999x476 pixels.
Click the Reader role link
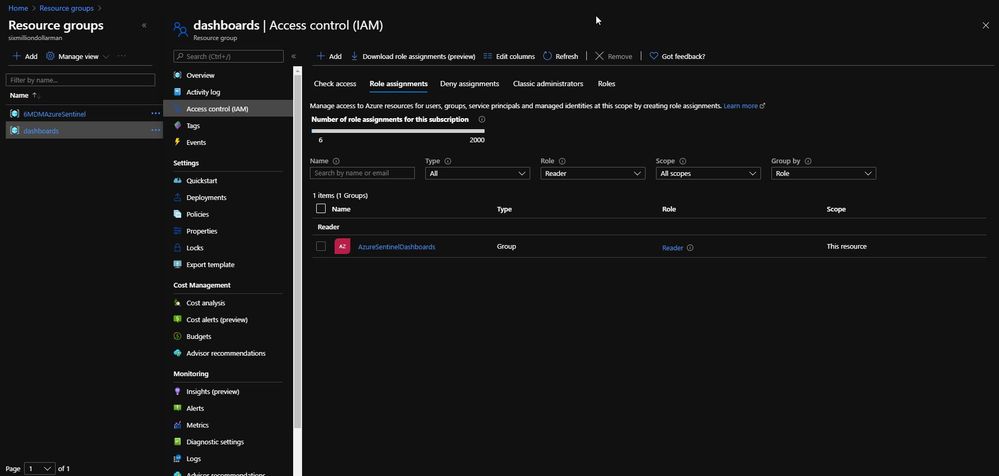(672, 248)
